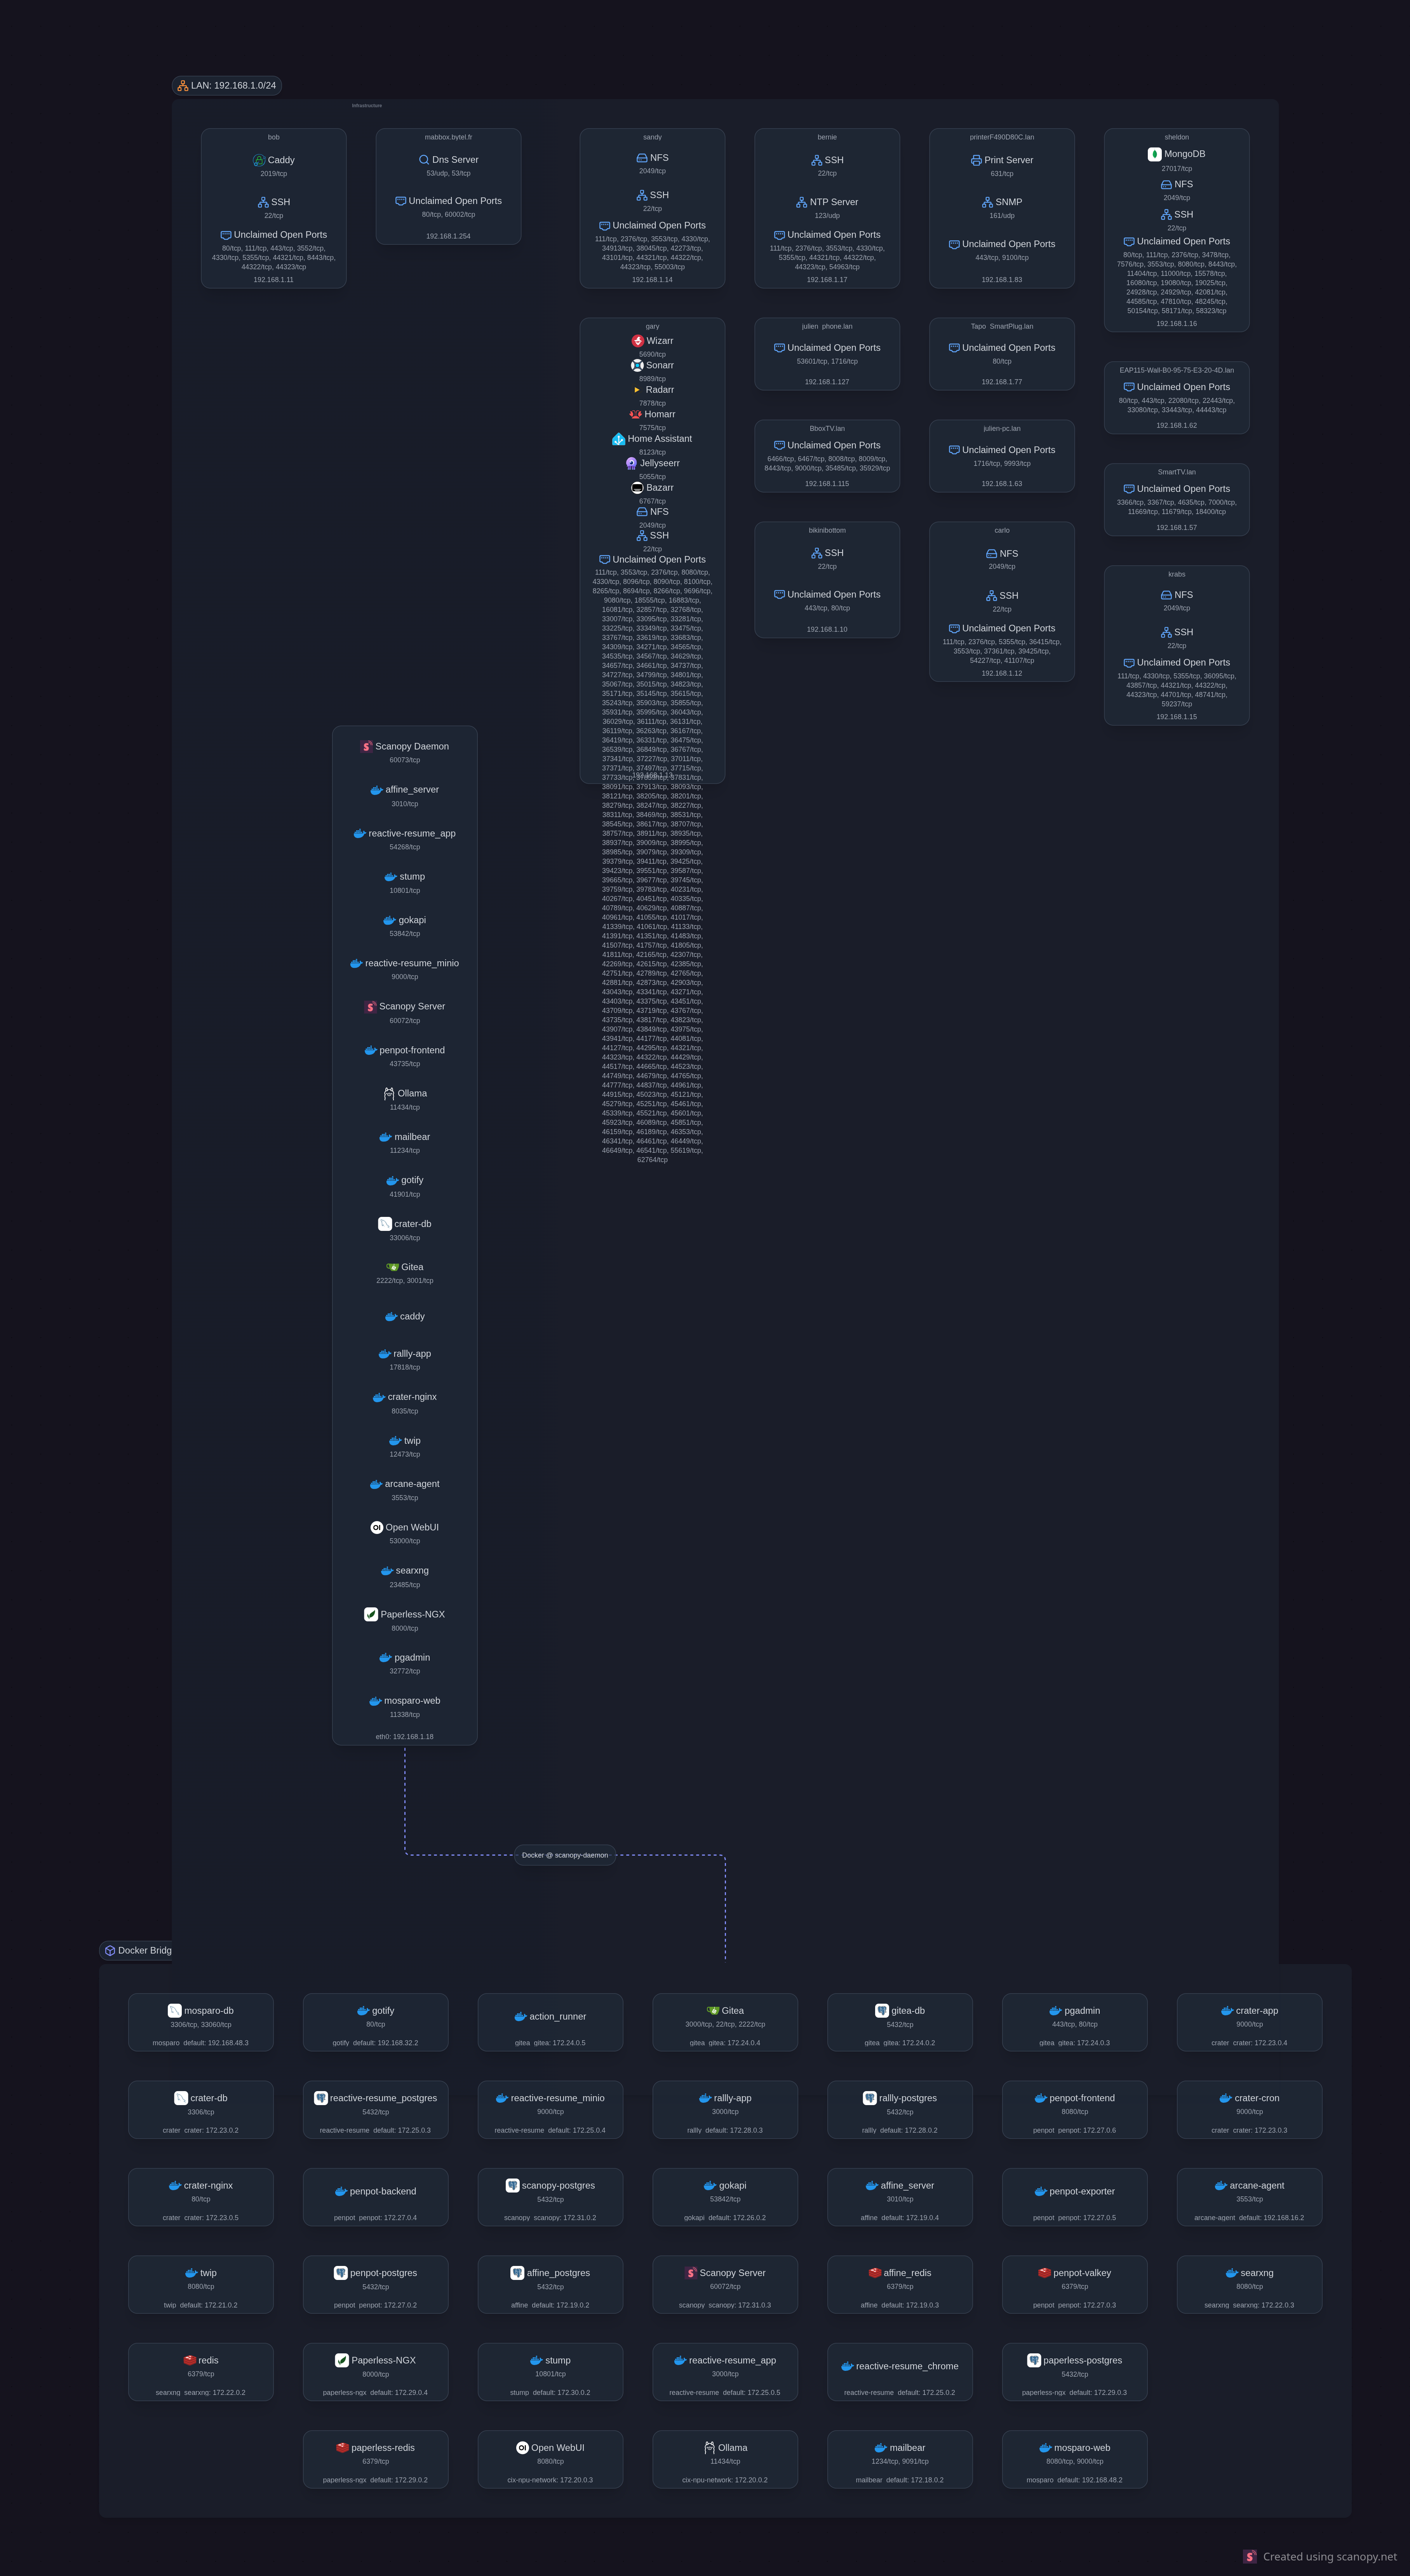Click the Docker @ scanopy-daemon edge label
The width and height of the screenshot is (1410, 2576).
pos(565,1855)
